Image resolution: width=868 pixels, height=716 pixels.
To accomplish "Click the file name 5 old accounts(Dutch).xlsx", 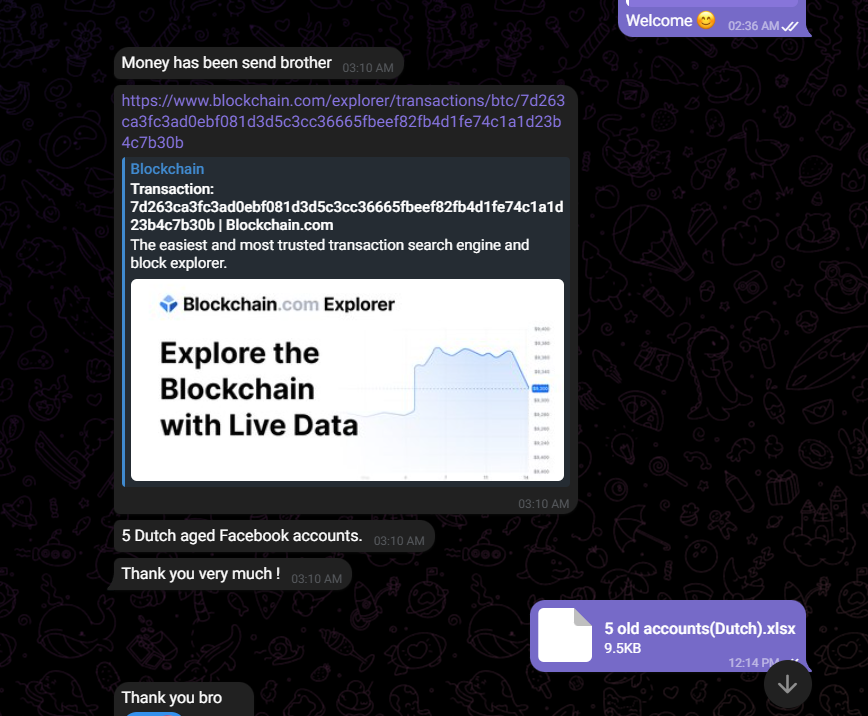I will pos(700,629).
